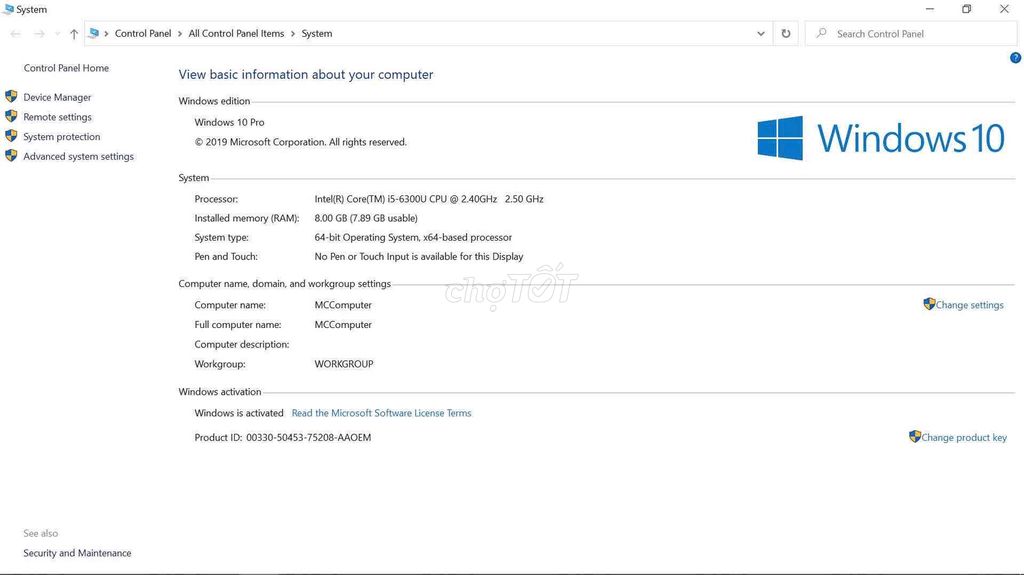The width and height of the screenshot is (1024, 575).
Task: Click the Windows is activated text
Action: tap(239, 413)
